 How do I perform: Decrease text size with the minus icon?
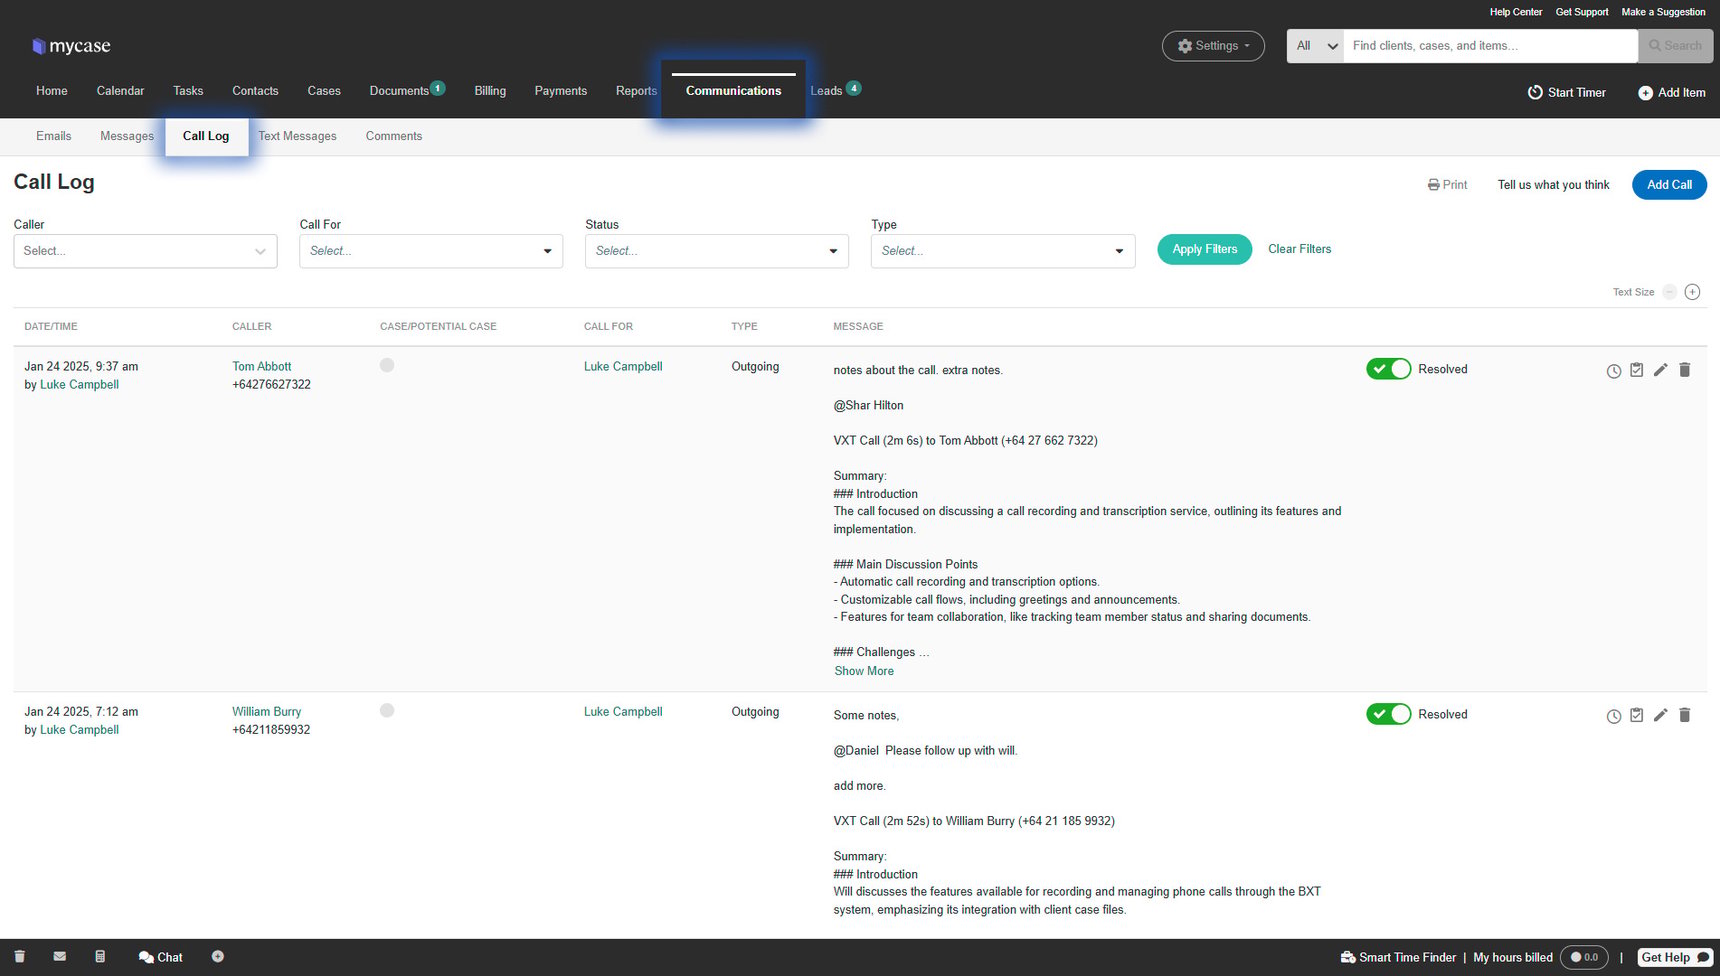(1669, 292)
